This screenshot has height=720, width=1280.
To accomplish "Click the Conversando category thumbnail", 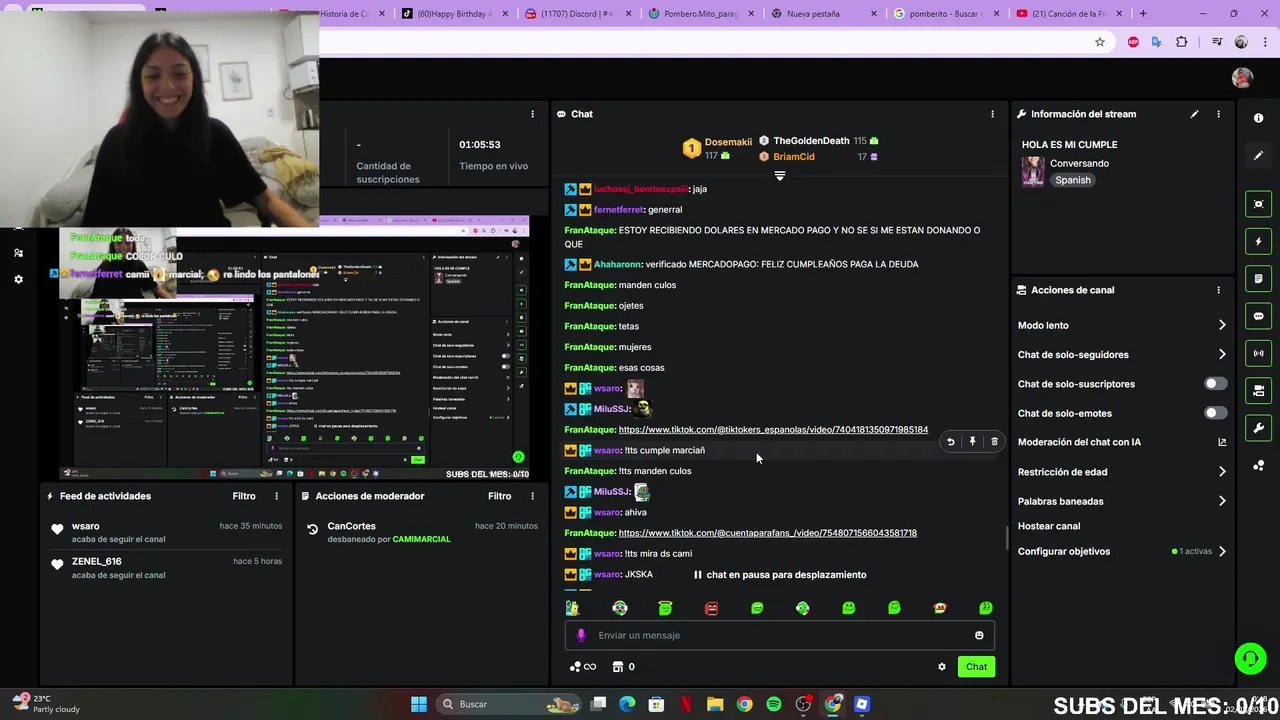I will 1033,172.
